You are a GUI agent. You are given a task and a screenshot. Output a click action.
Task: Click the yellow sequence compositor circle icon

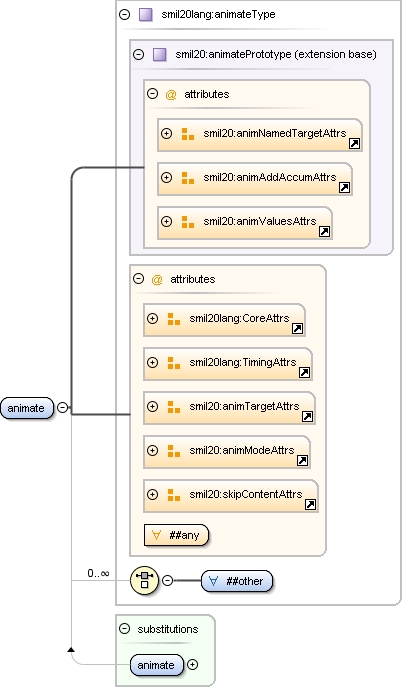point(144,580)
